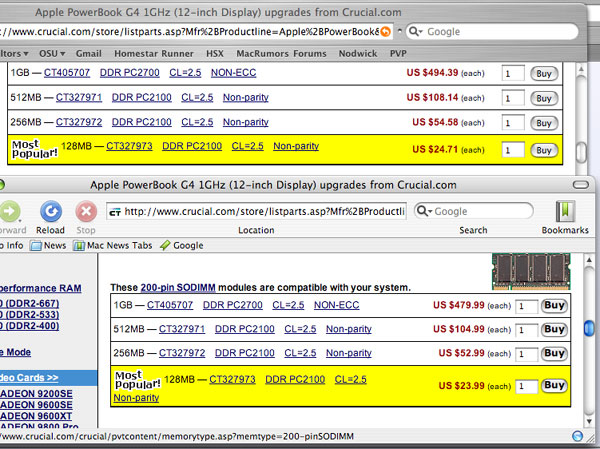Click Gmail bookmark in Safari bar

pyautogui.click(x=88, y=54)
